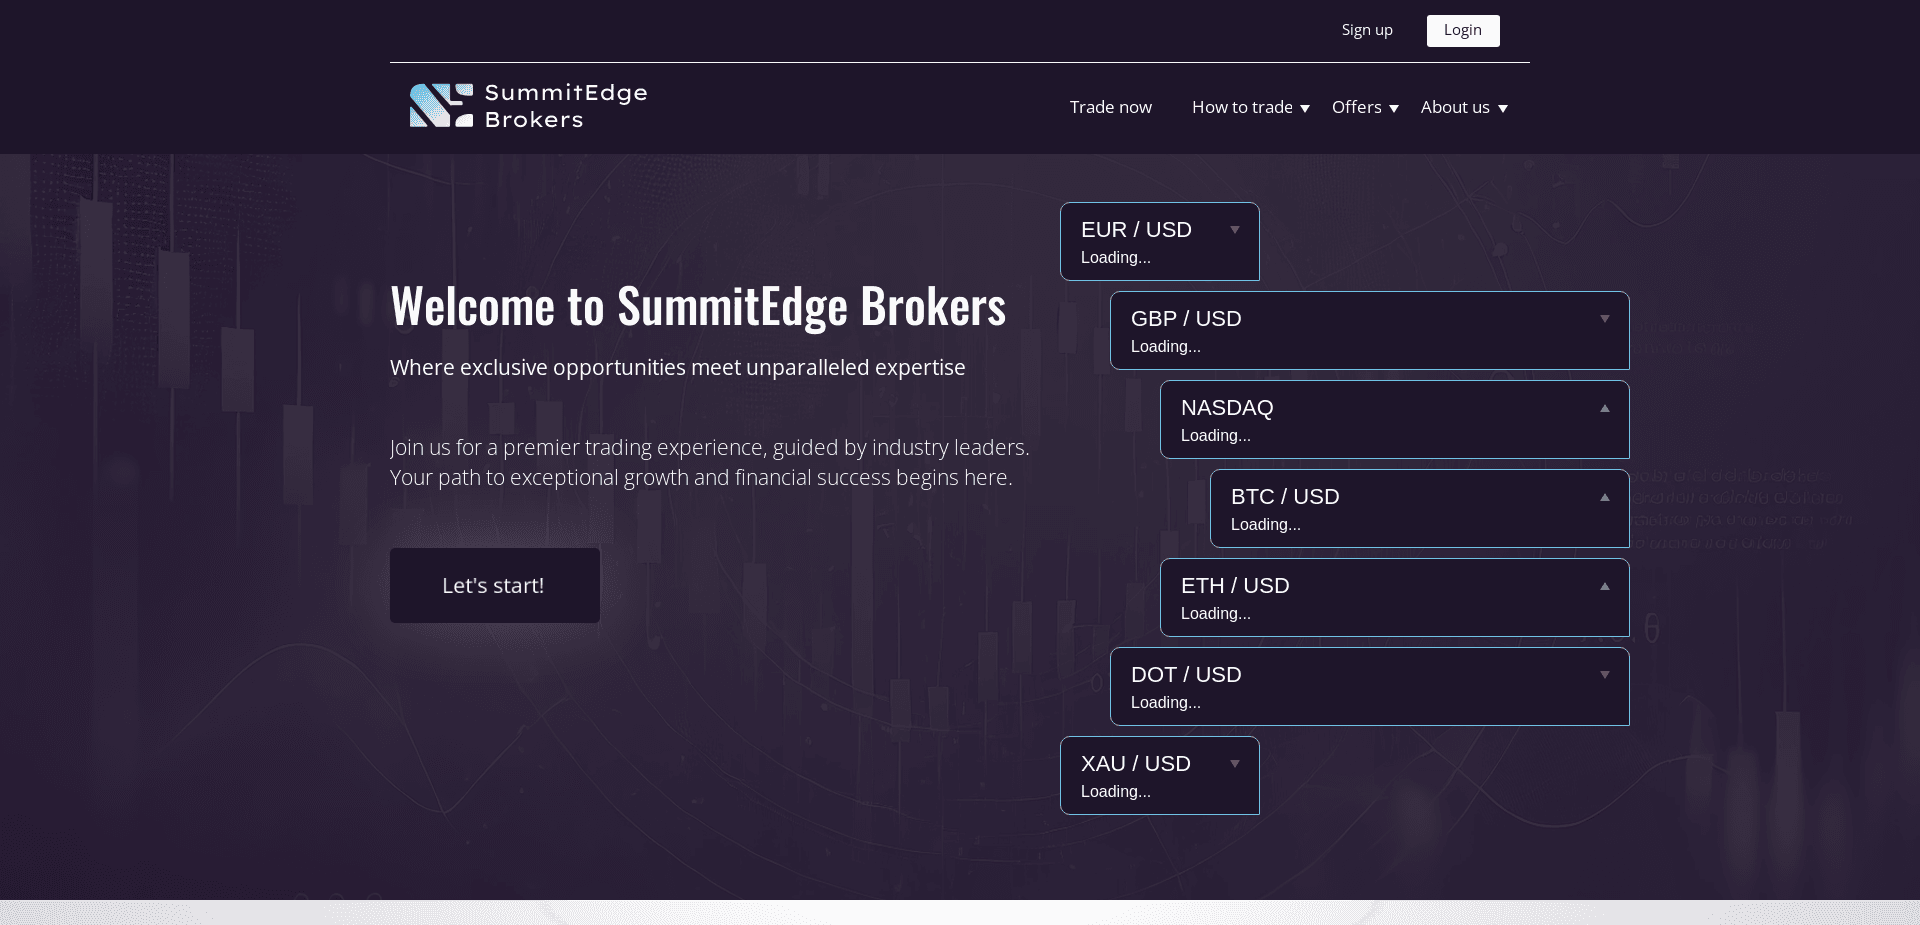Collapse the NASDAQ ticker panel
This screenshot has width=1920, height=925.
tap(1604, 407)
